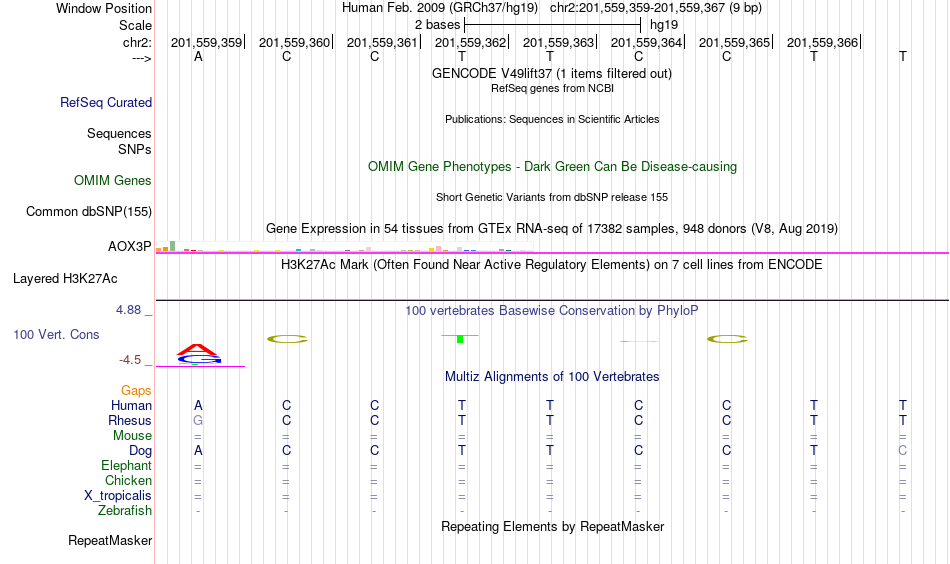Click the chr2: ruler label

137,42
